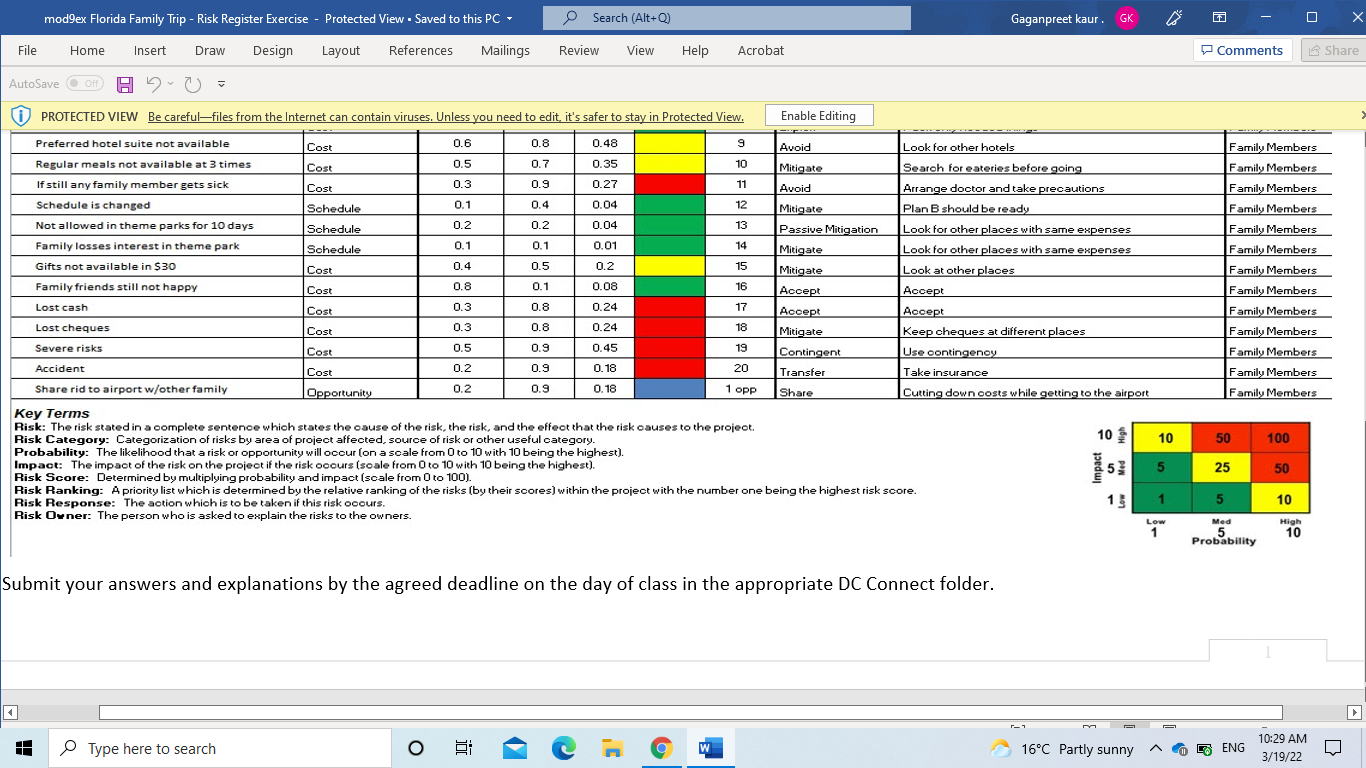
Task: Open the Draw tab
Action: click(210, 50)
